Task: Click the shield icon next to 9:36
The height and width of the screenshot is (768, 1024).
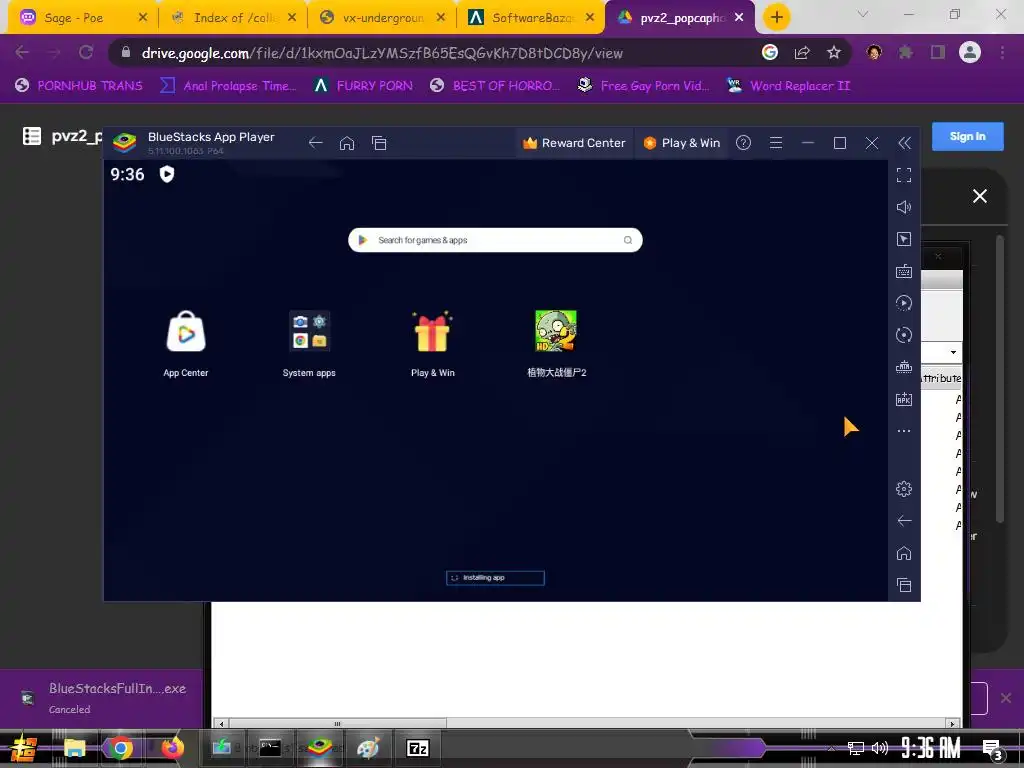Action: (167, 174)
